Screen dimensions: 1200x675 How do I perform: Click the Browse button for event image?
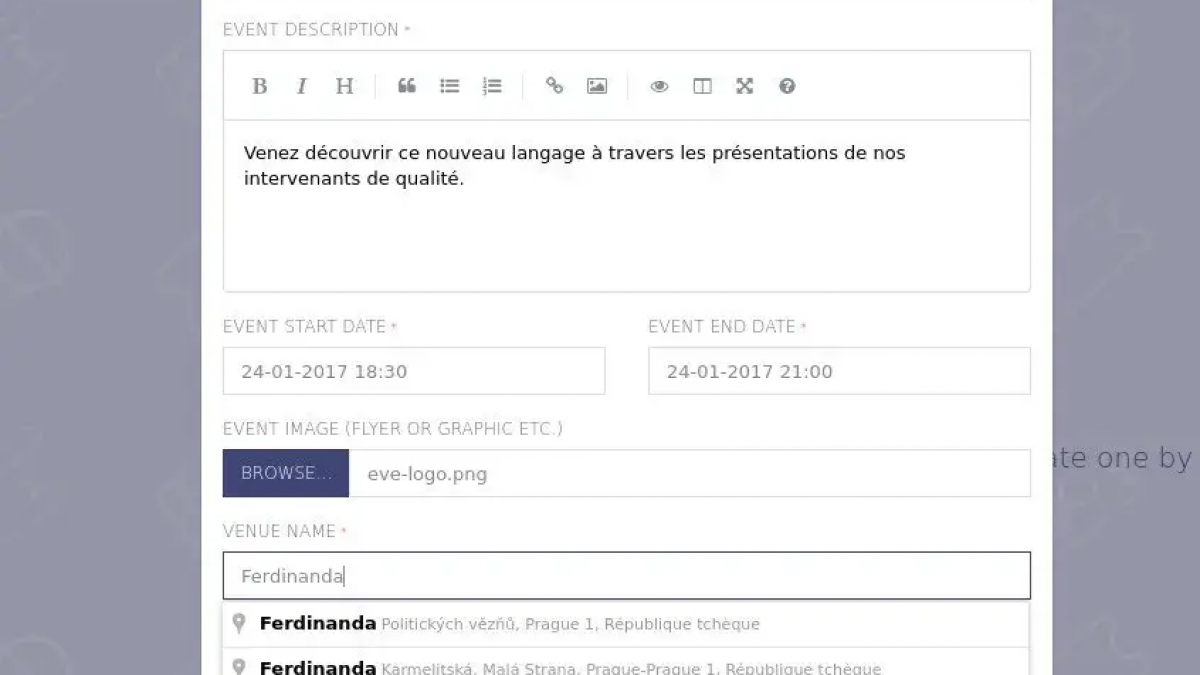(286, 473)
